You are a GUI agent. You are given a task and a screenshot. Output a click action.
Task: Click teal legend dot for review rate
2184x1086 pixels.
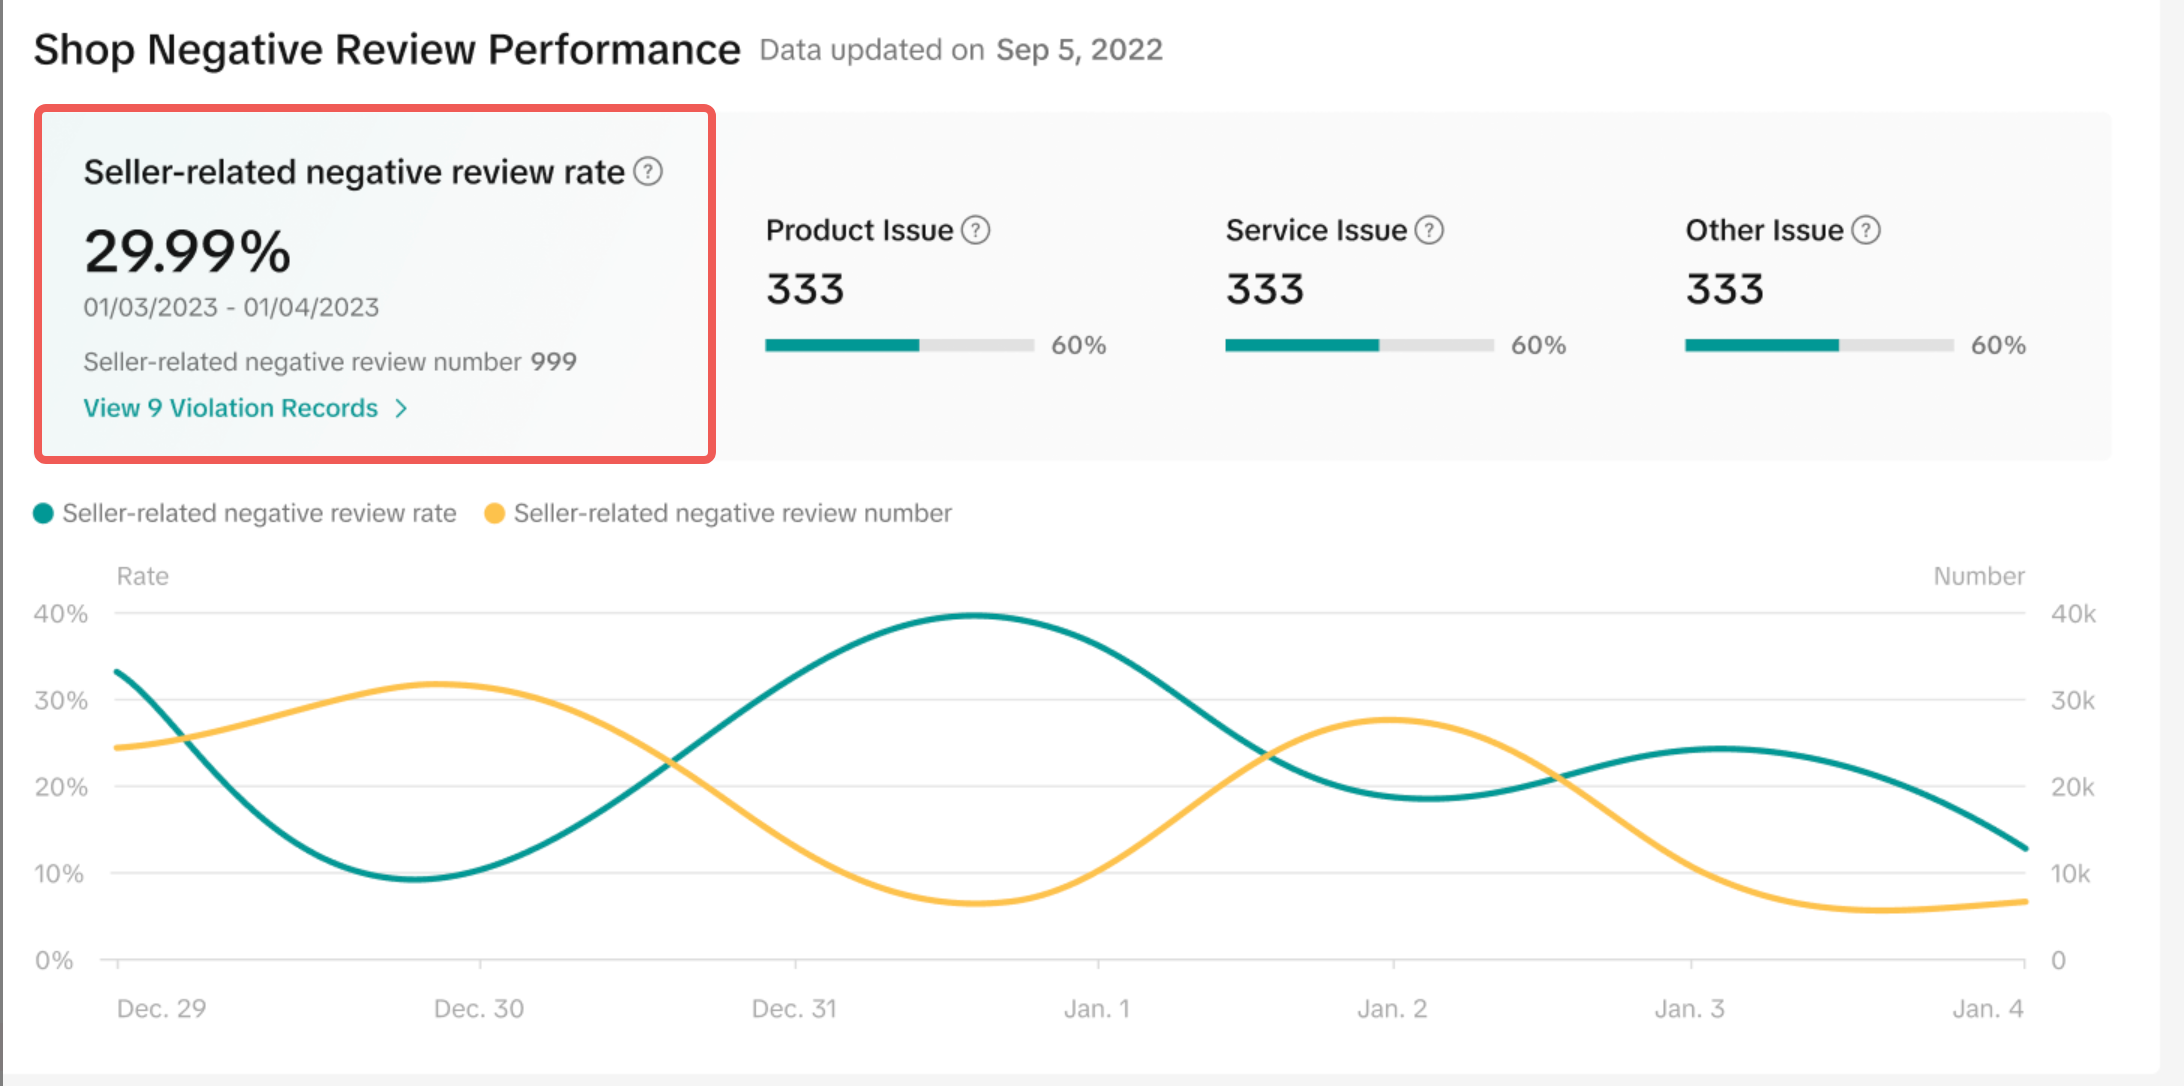tap(43, 513)
